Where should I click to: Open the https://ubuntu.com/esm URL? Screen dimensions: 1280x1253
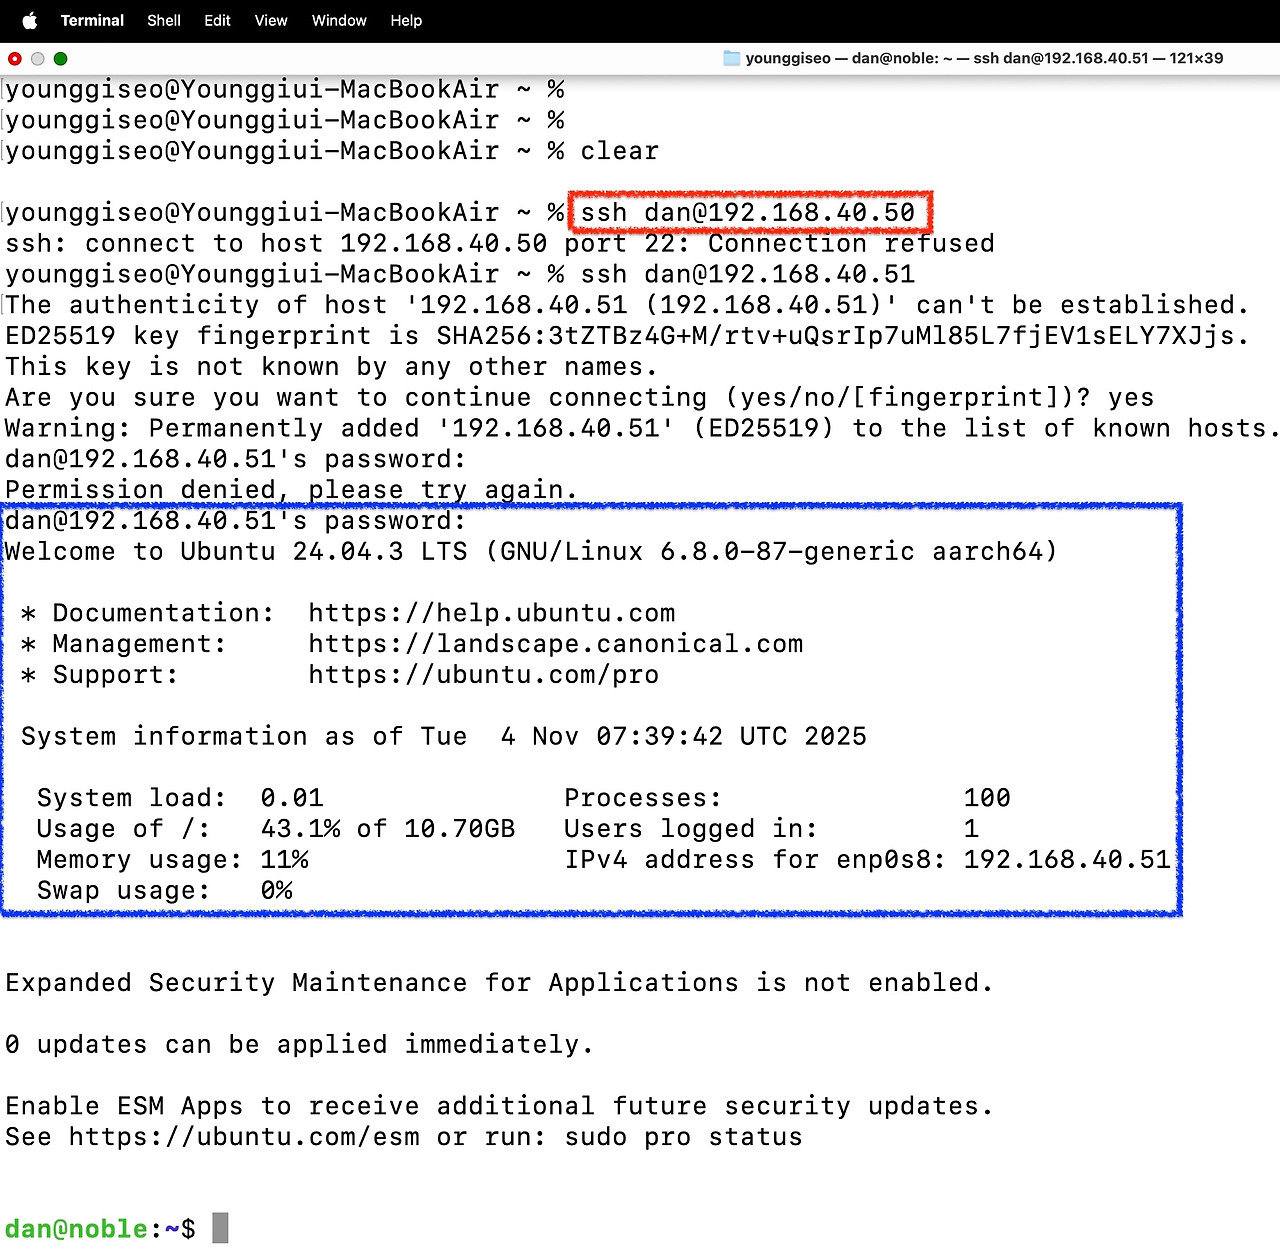coord(244,1138)
